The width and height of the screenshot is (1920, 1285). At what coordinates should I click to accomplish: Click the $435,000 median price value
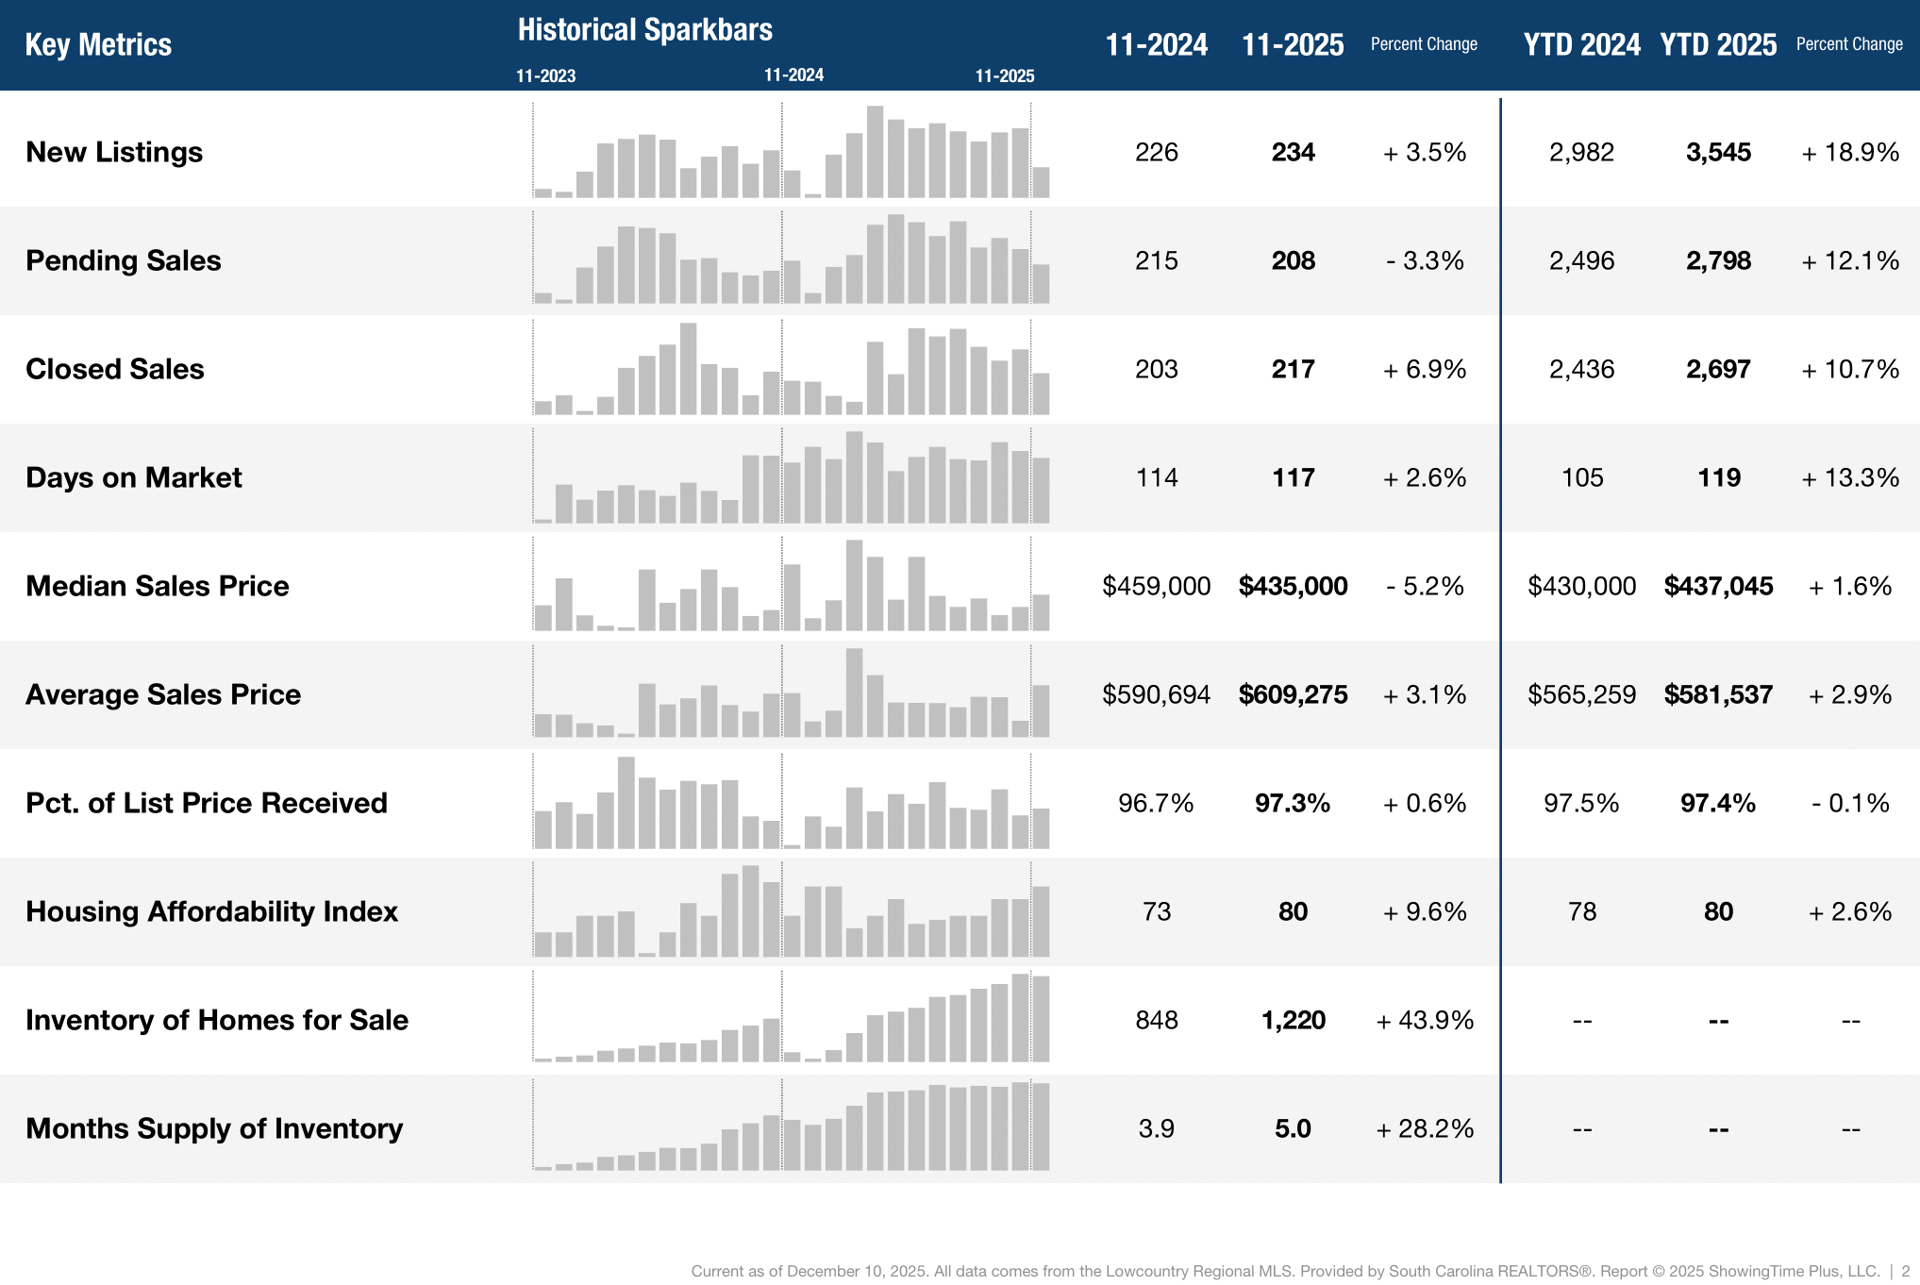[x=1292, y=586]
